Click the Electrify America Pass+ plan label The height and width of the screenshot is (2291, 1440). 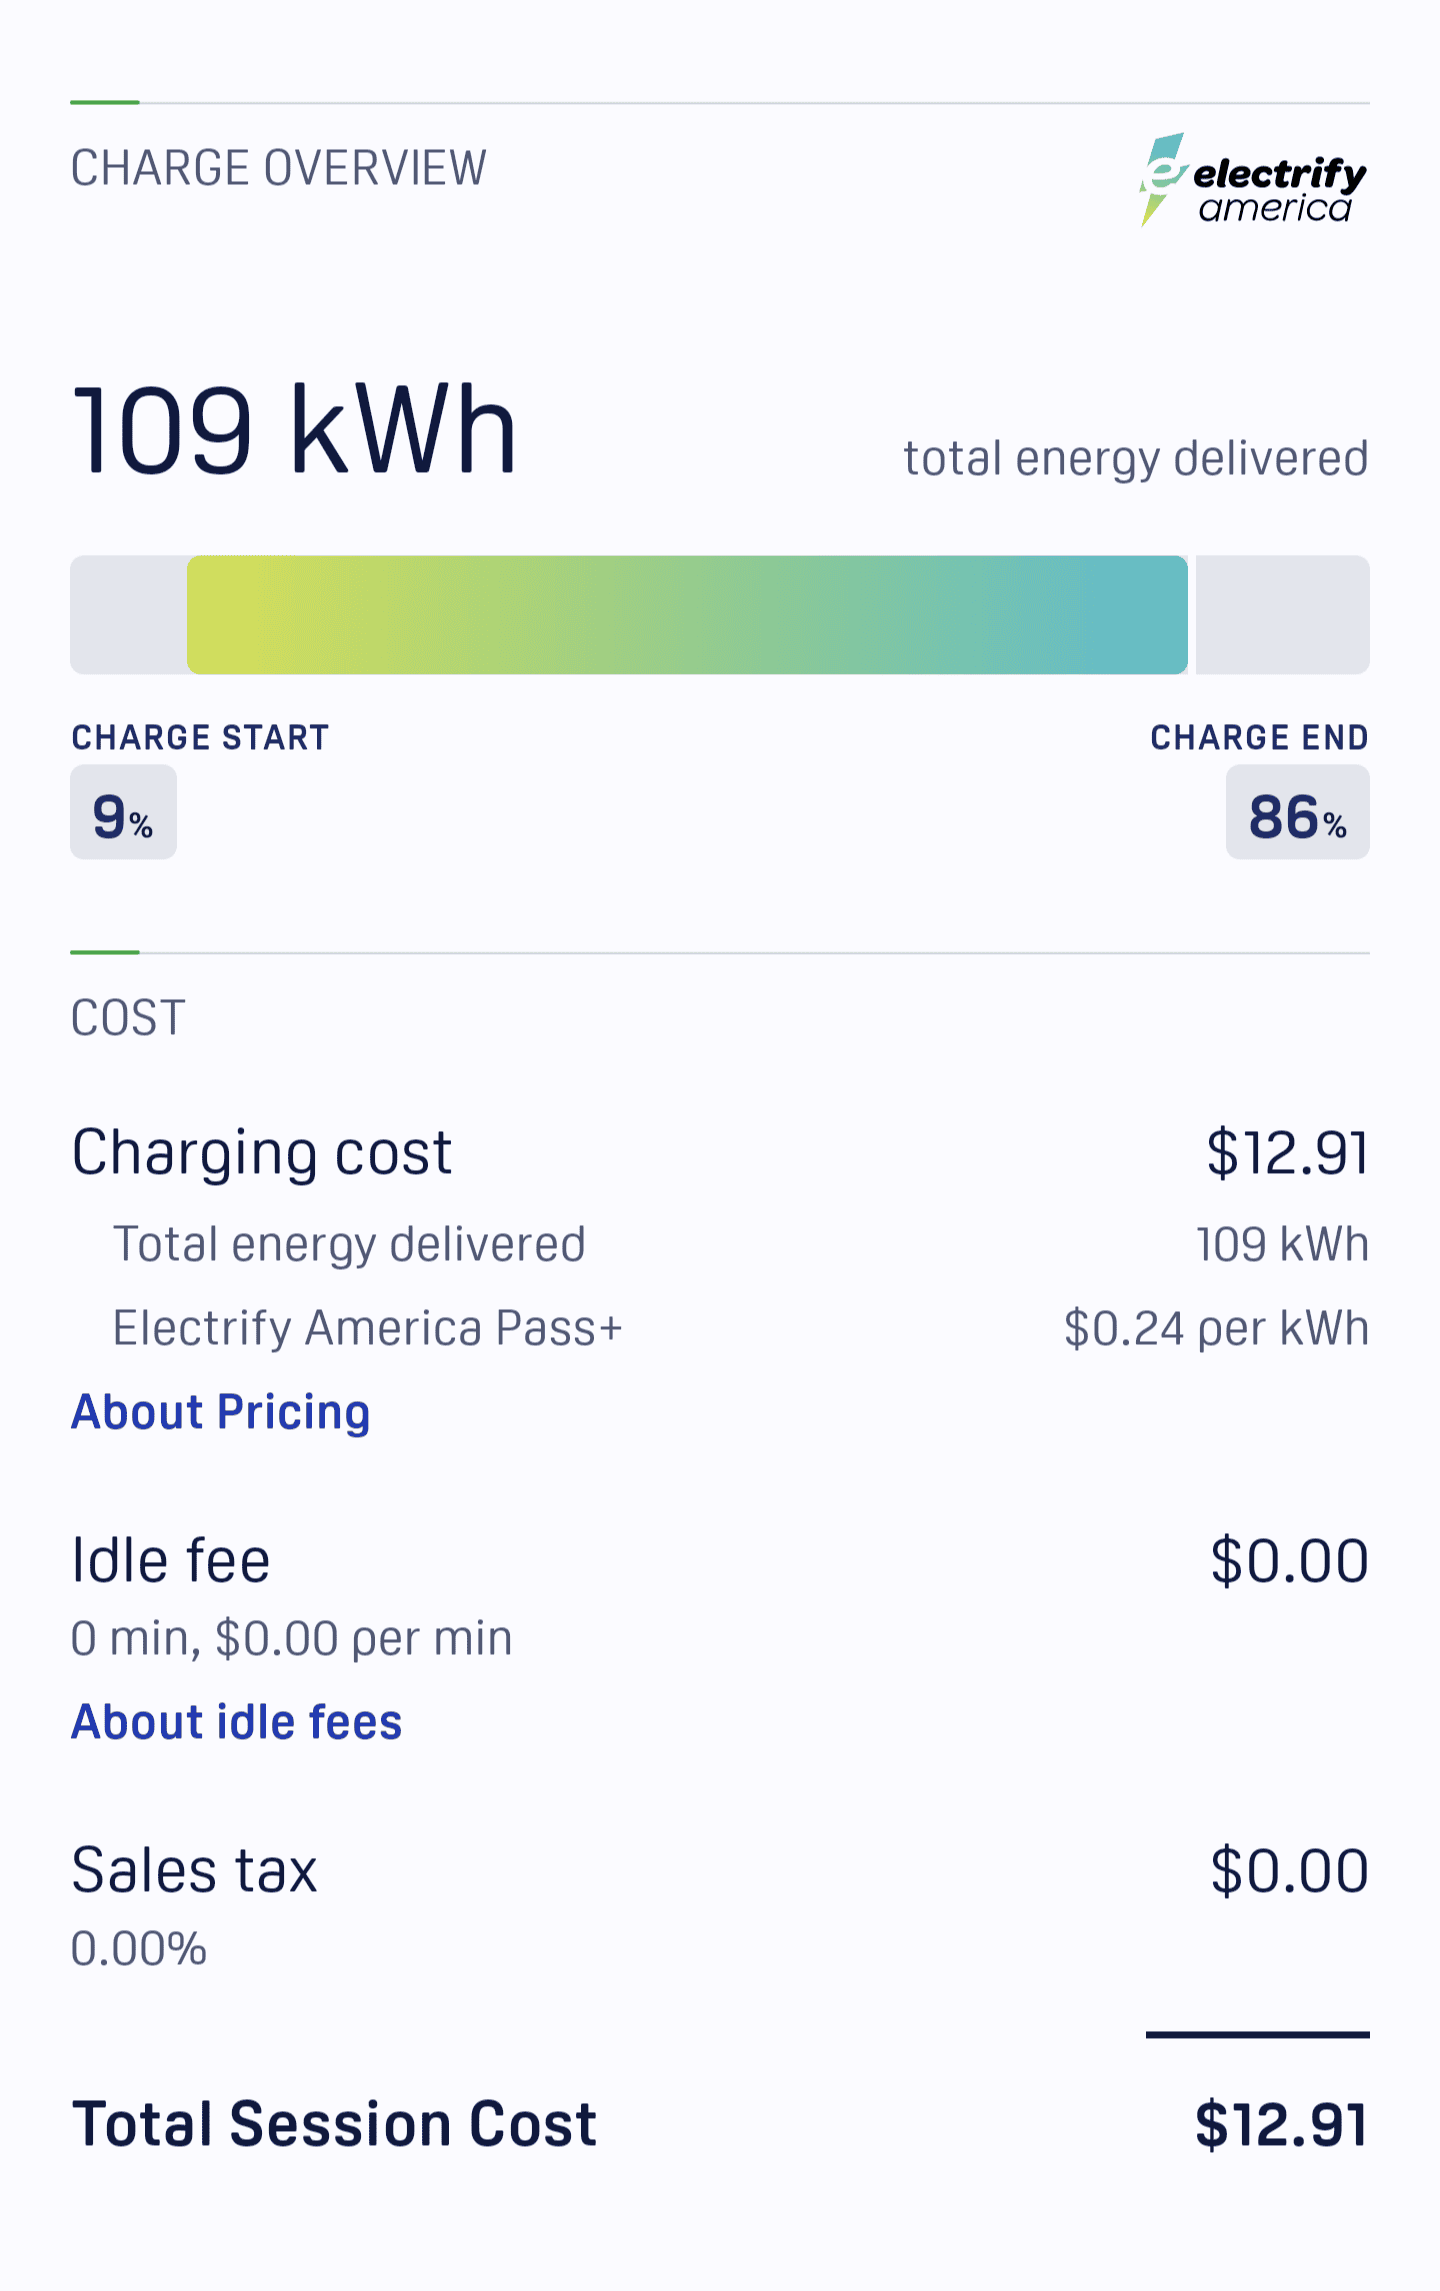pyautogui.click(x=368, y=1328)
